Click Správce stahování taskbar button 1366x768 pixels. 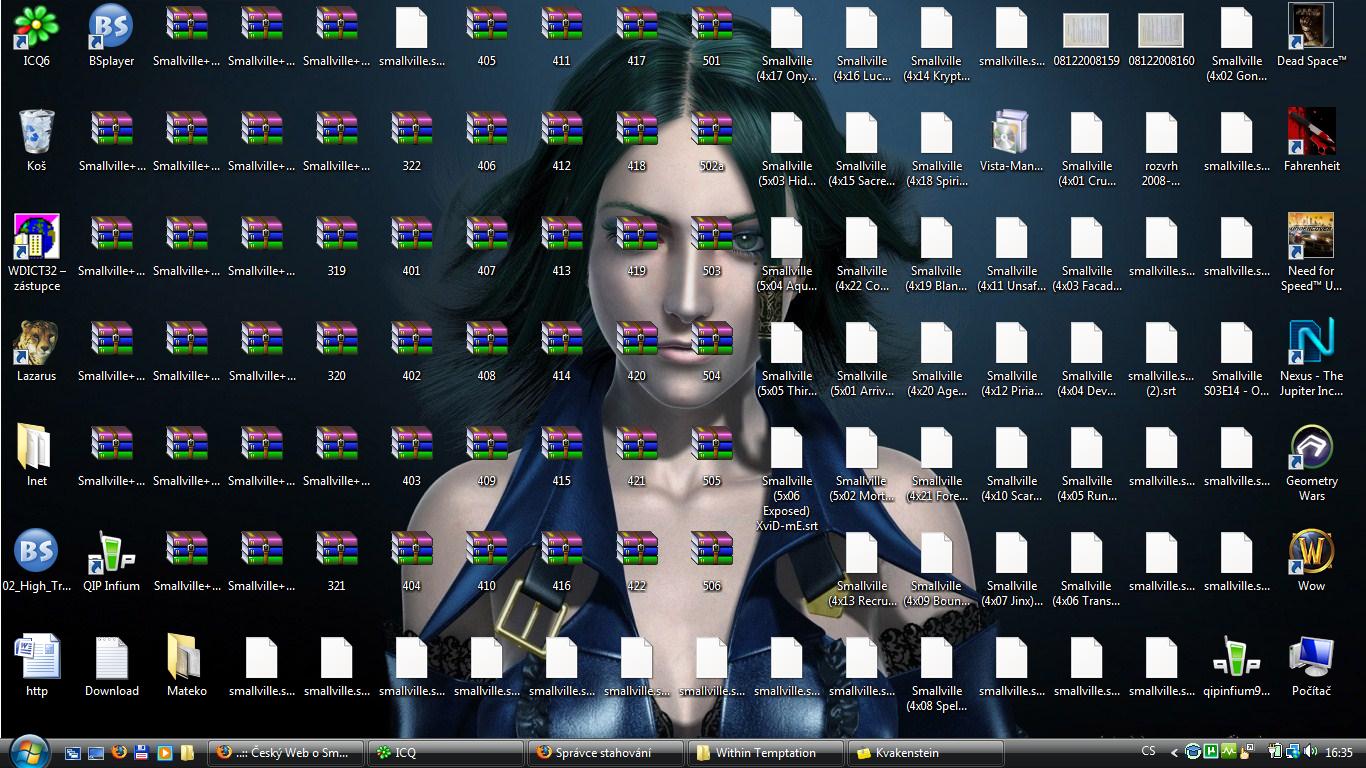pyautogui.click(x=605, y=753)
